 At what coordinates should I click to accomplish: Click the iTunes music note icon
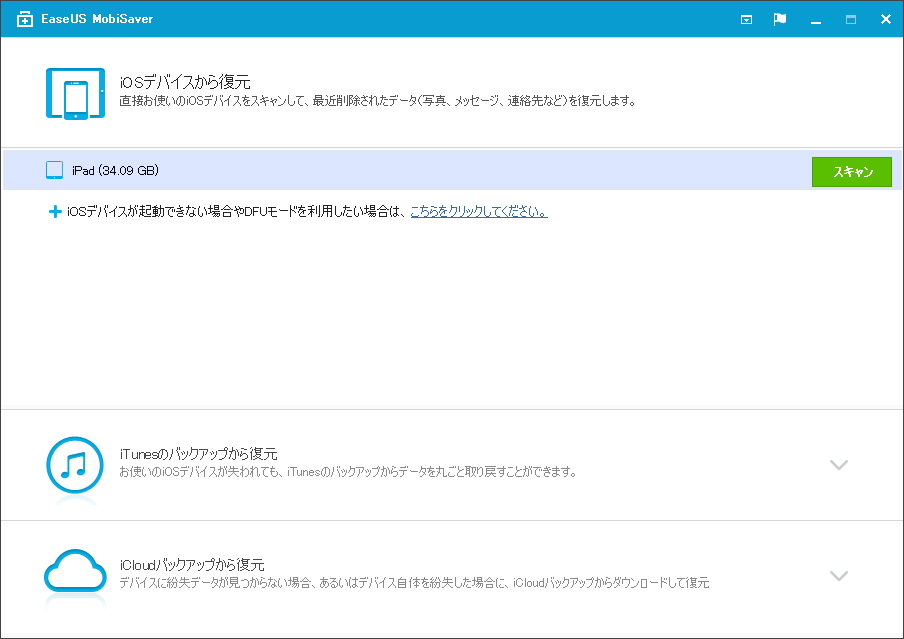click(x=75, y=465)
